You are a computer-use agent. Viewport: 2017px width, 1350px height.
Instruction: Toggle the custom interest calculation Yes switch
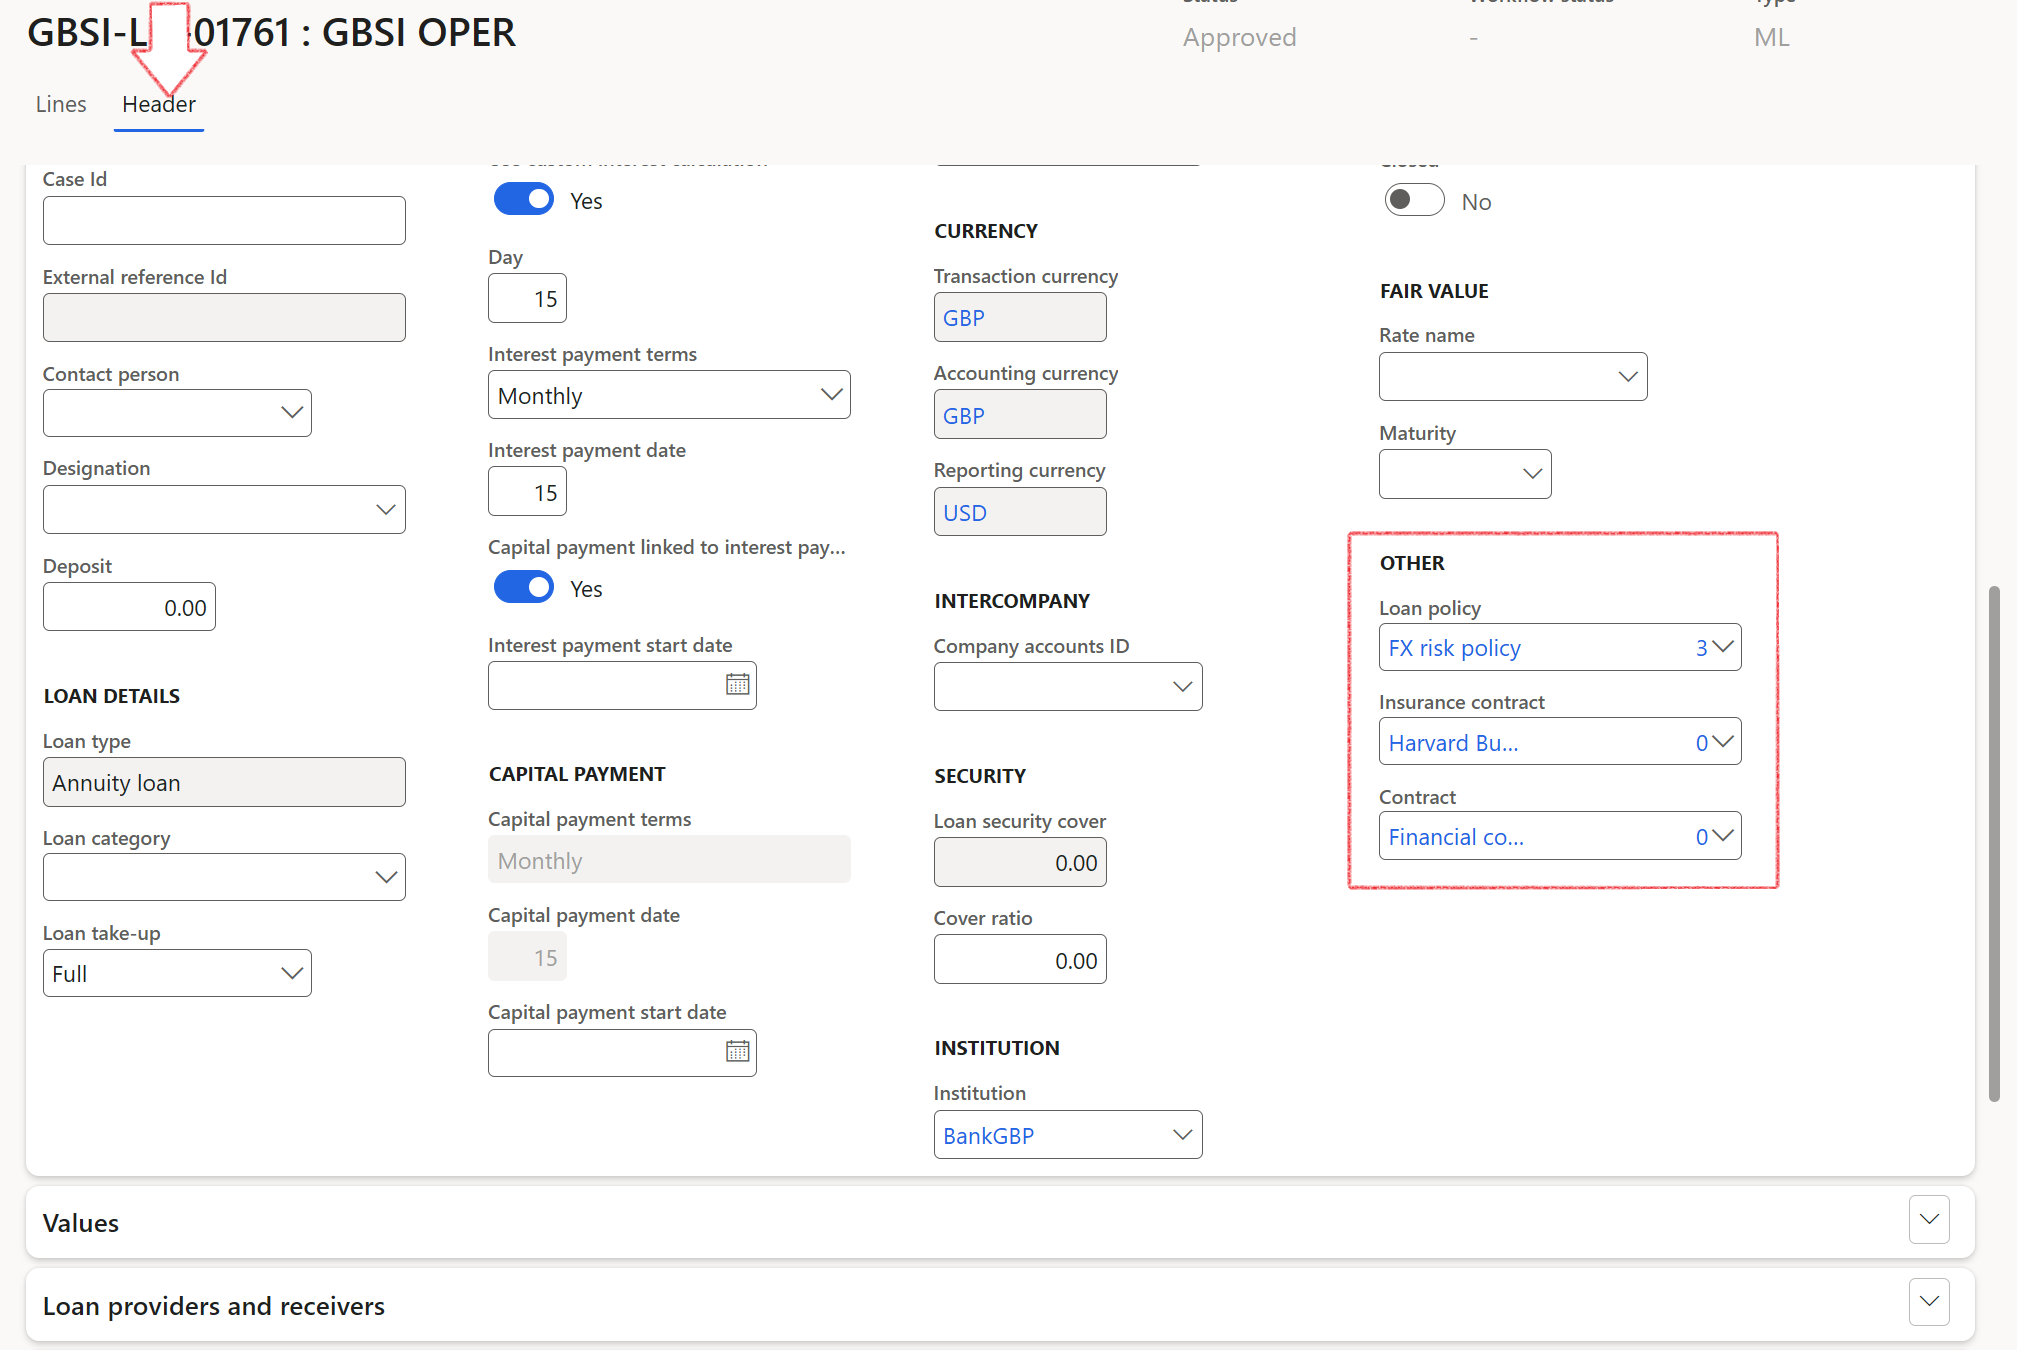coord(524,200)
